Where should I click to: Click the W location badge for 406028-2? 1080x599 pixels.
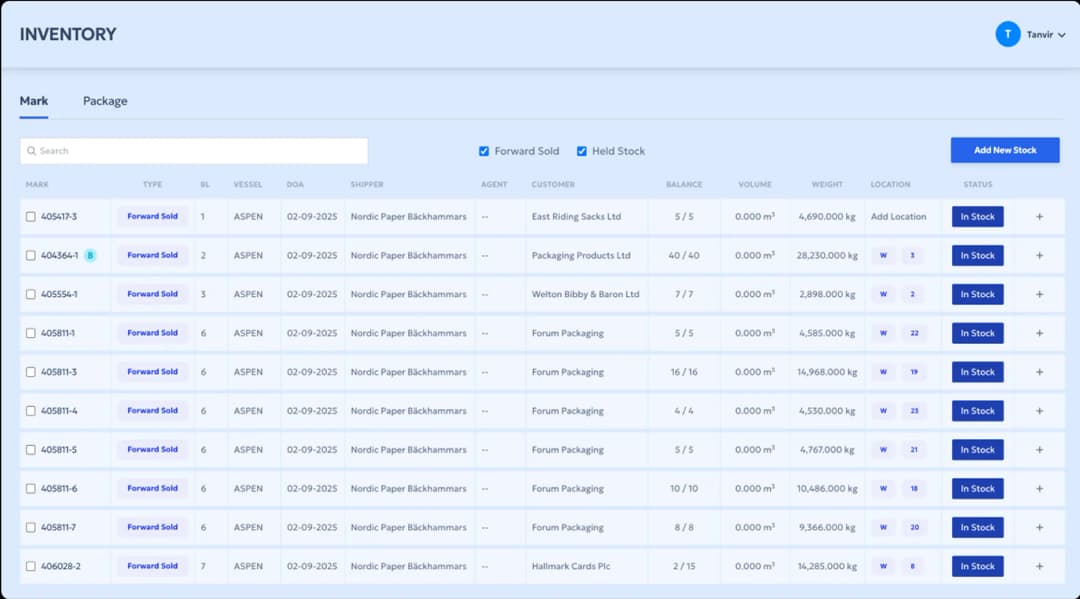tap(883, 566)
